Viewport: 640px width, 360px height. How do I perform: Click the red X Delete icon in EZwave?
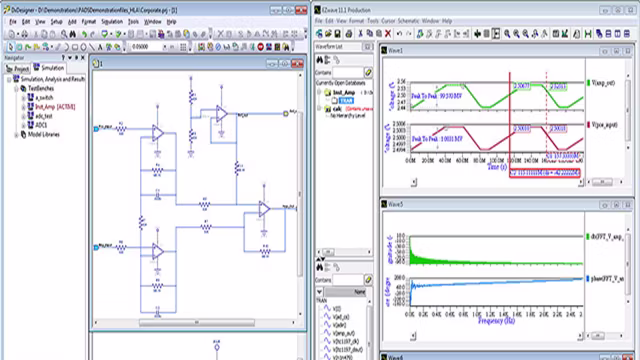coord(388,34)
